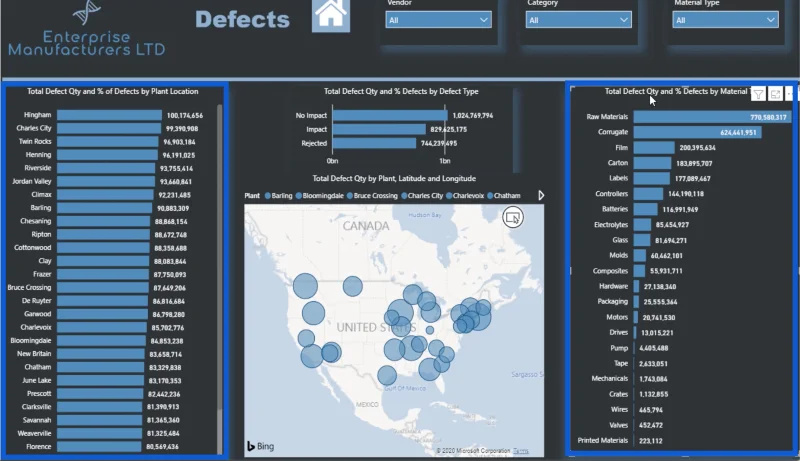
Task: Click the Home icon next to Defects
Action: click(x=331, y=15)
